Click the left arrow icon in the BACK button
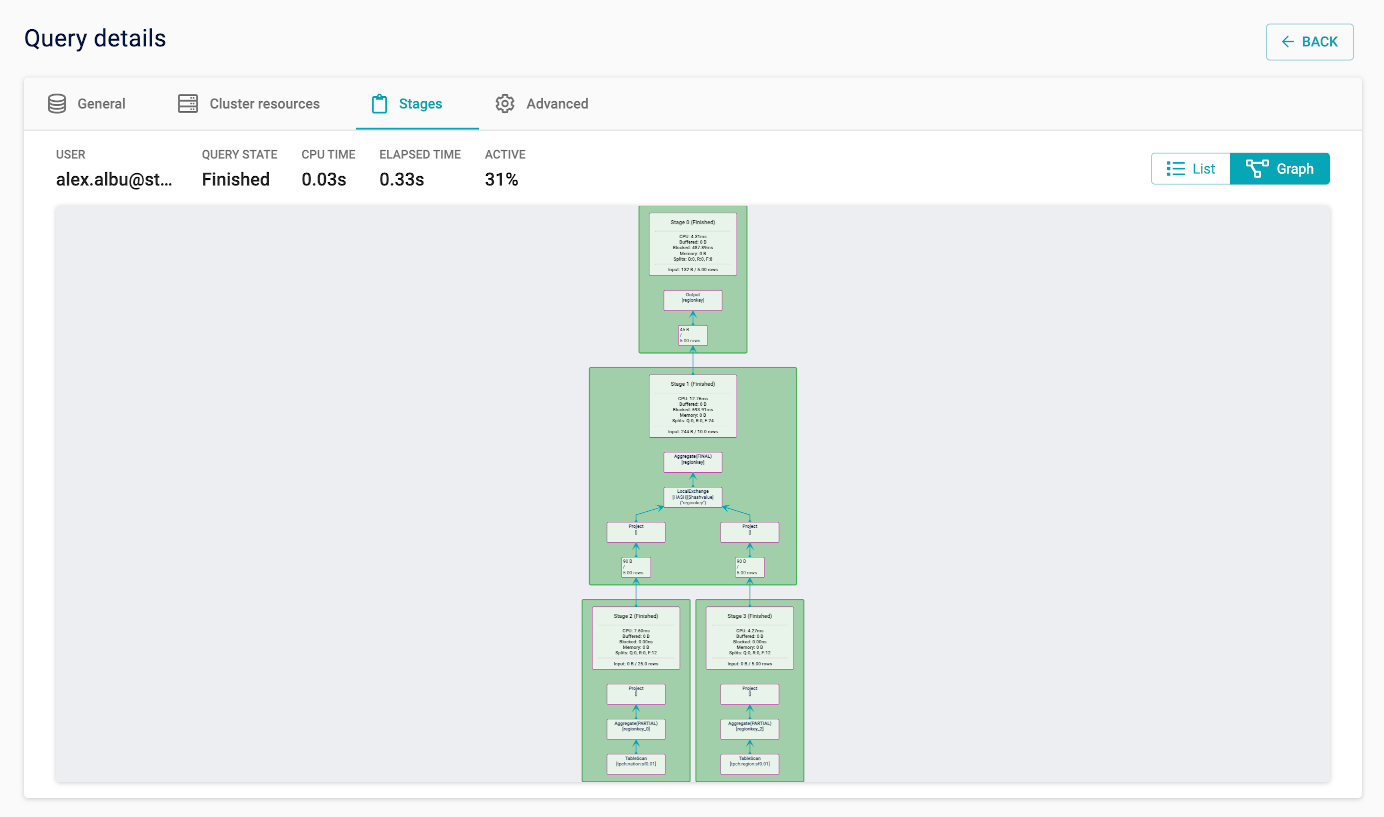Image resolution: width=1384 pixels, height=817 pixels. click(x=1287, y=41)
